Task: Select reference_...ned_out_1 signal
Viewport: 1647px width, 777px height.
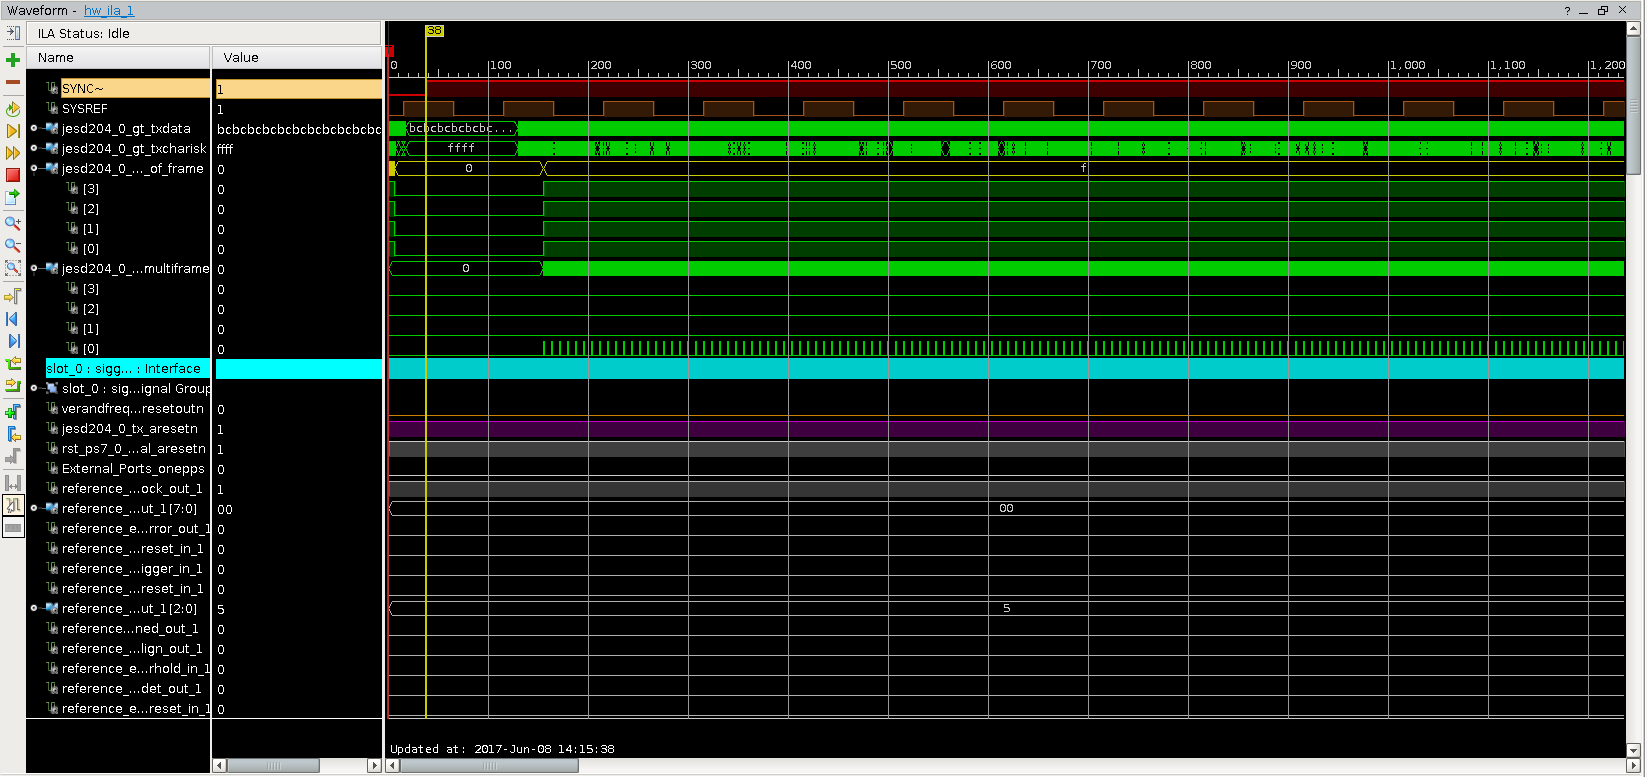Action: [x=130, y=628]
